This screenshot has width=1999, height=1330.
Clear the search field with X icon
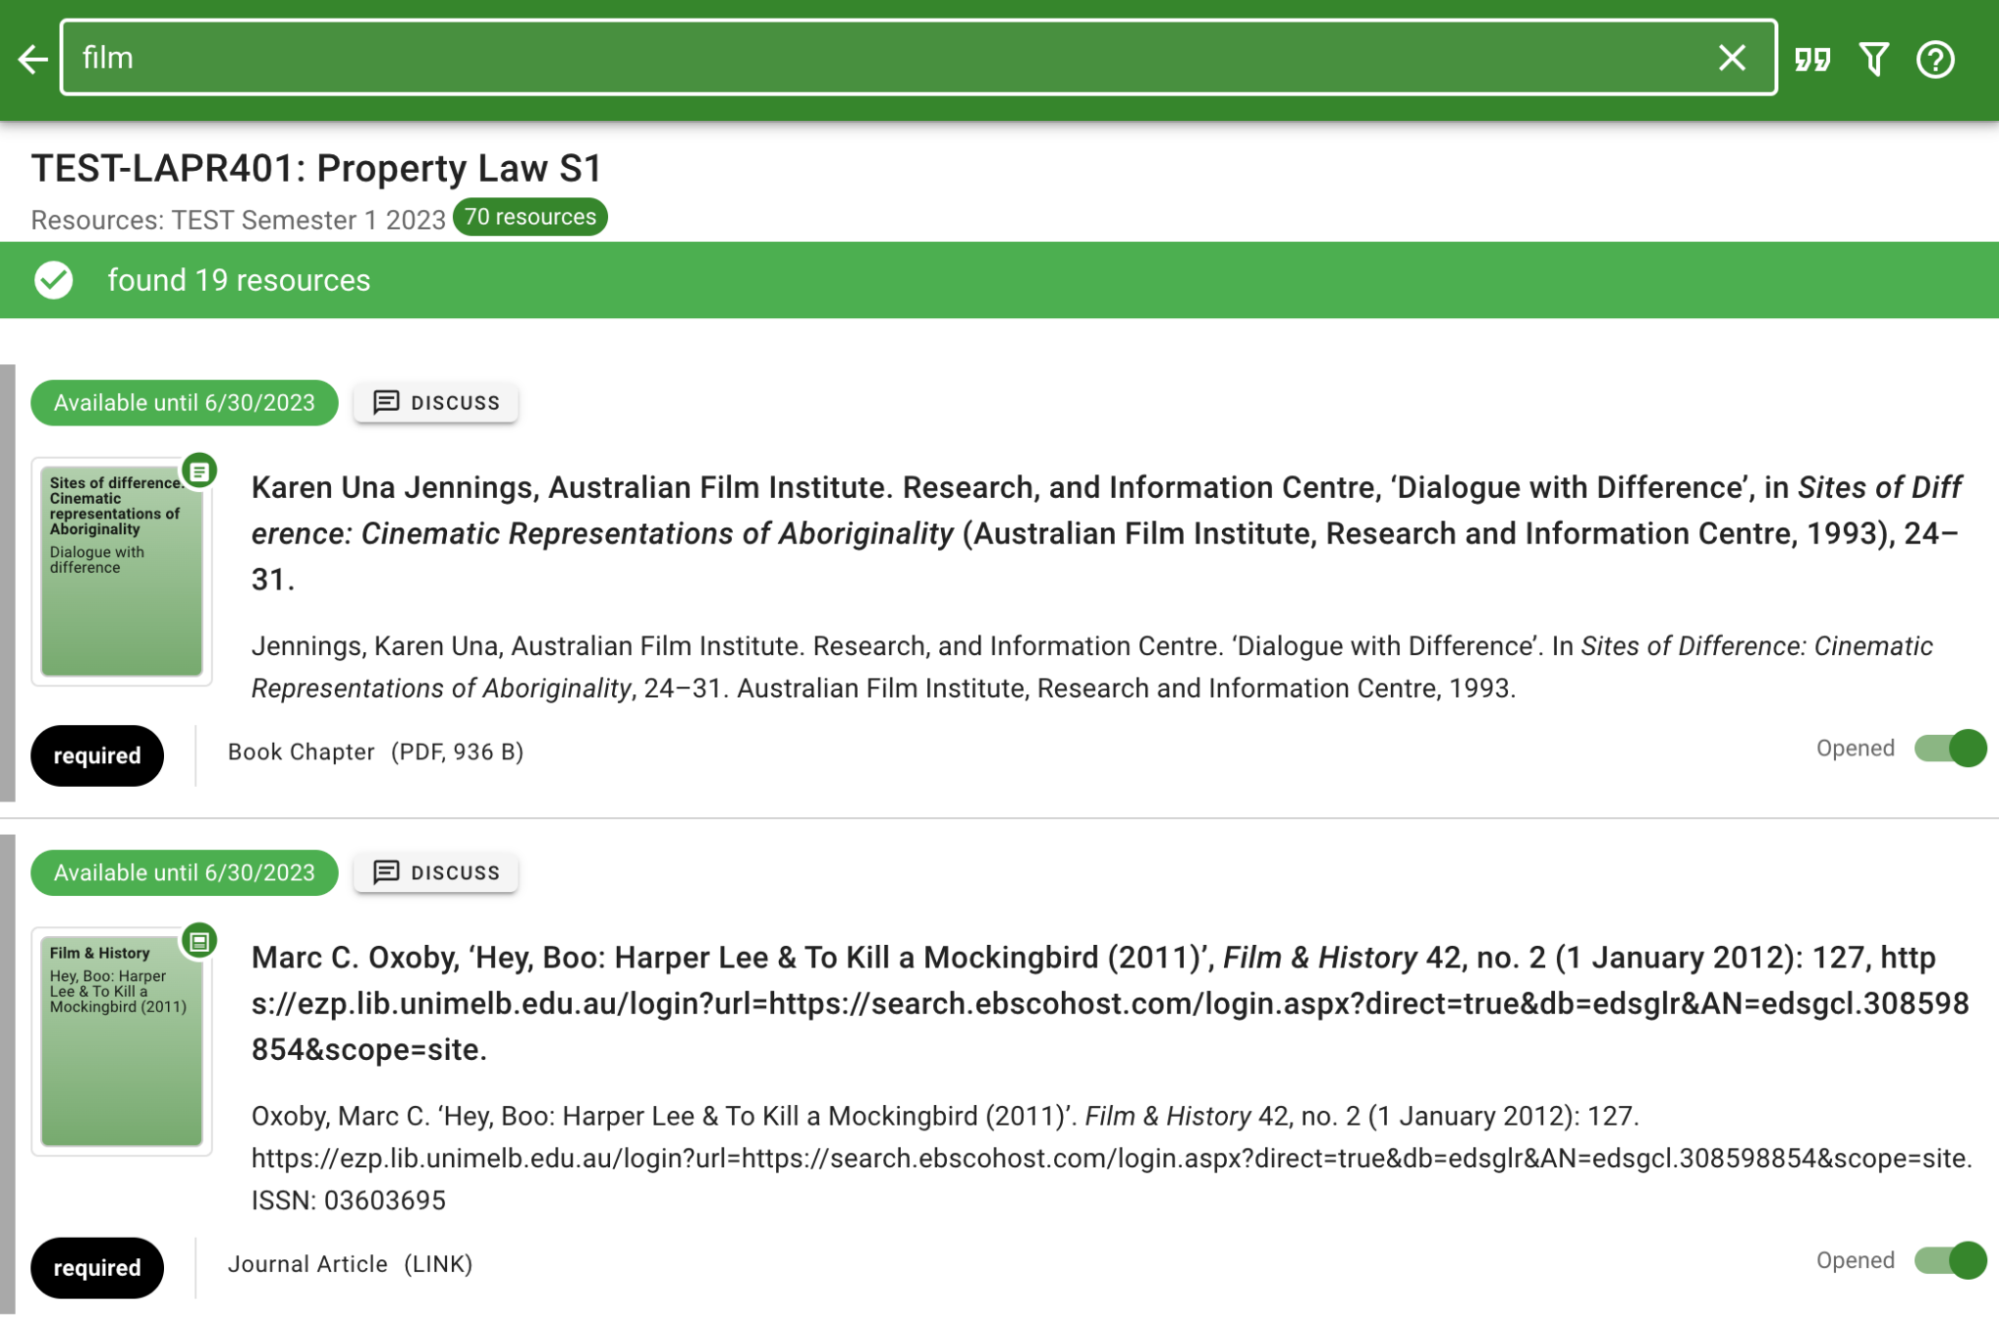point(1731,58)
